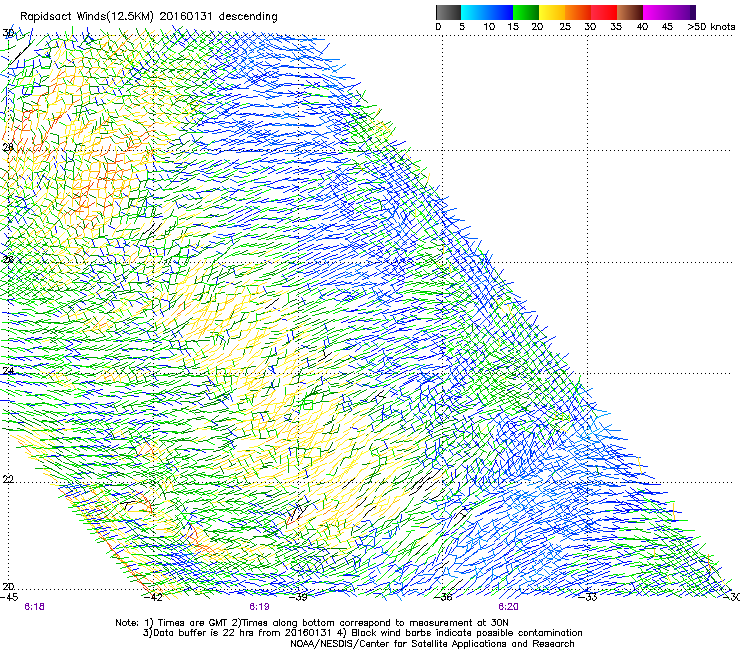Click the yellow 20-25 knots legend swatch
Image resolution: width=740 pixels, height=650 pixels.
pyautogui.click(x=552, y=12)
